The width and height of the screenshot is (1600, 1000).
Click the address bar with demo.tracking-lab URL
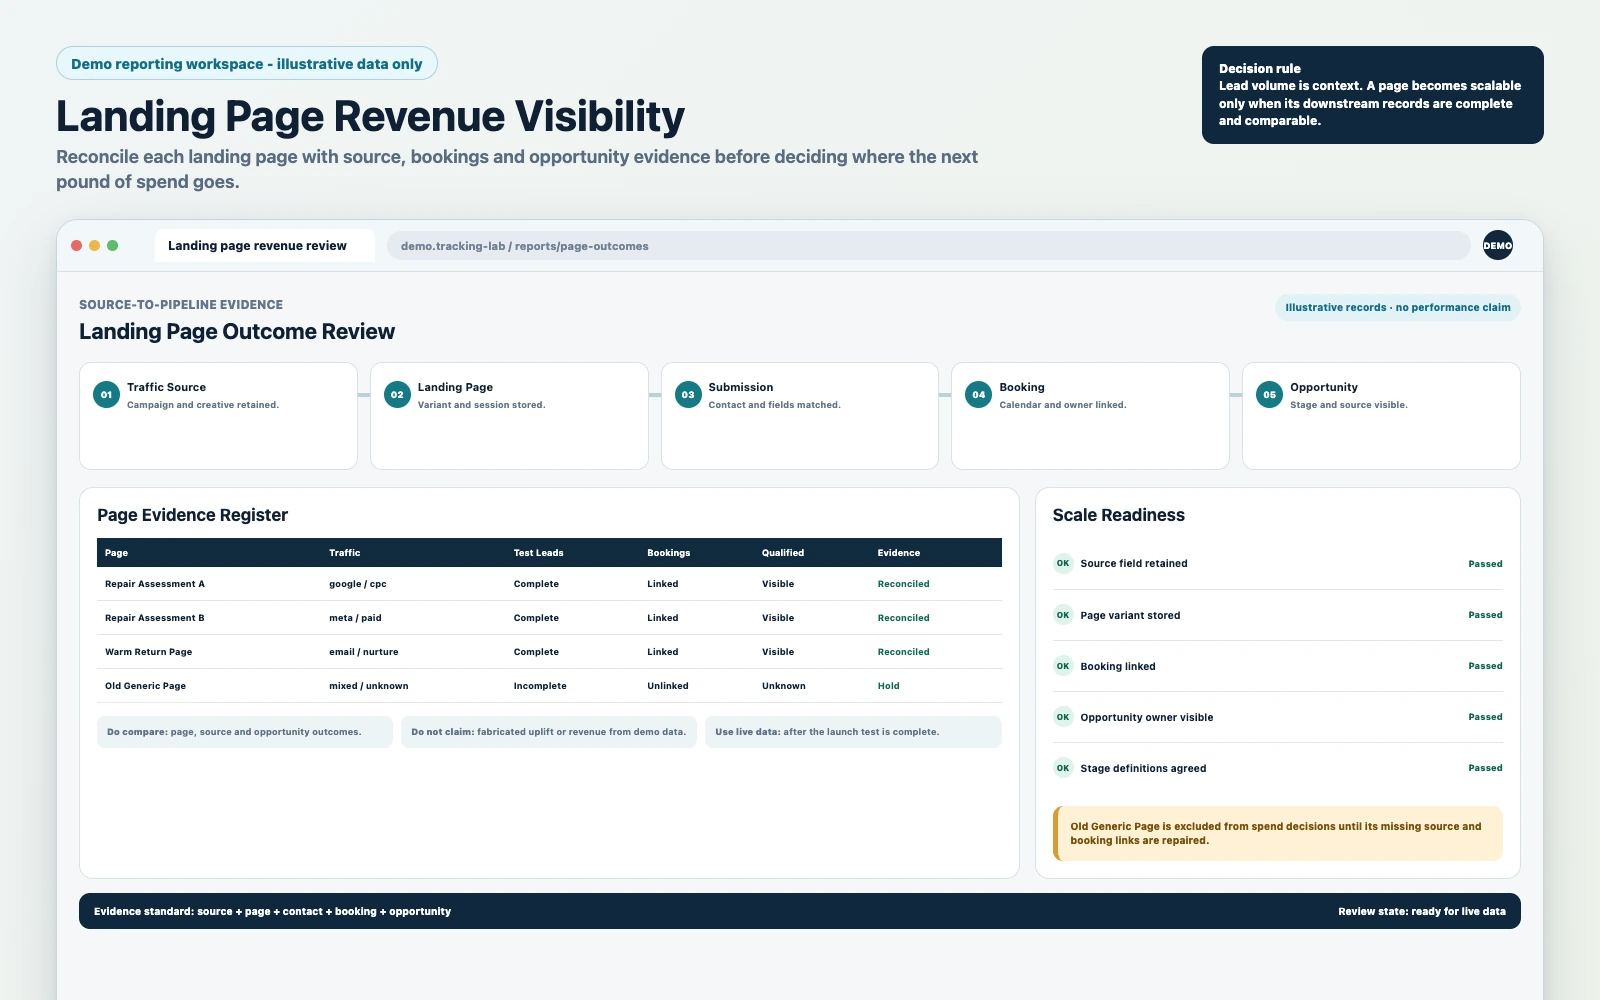928,246
